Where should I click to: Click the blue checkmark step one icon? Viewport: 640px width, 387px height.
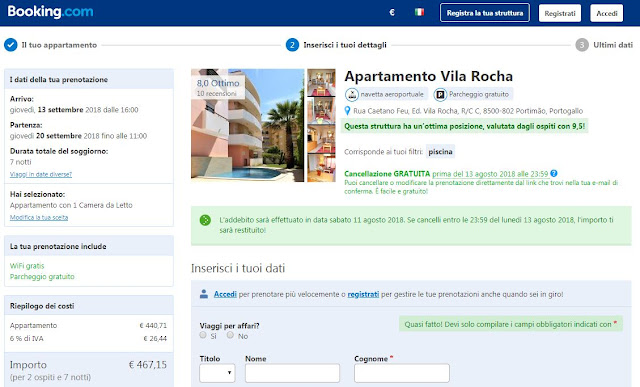coord(11,45)
